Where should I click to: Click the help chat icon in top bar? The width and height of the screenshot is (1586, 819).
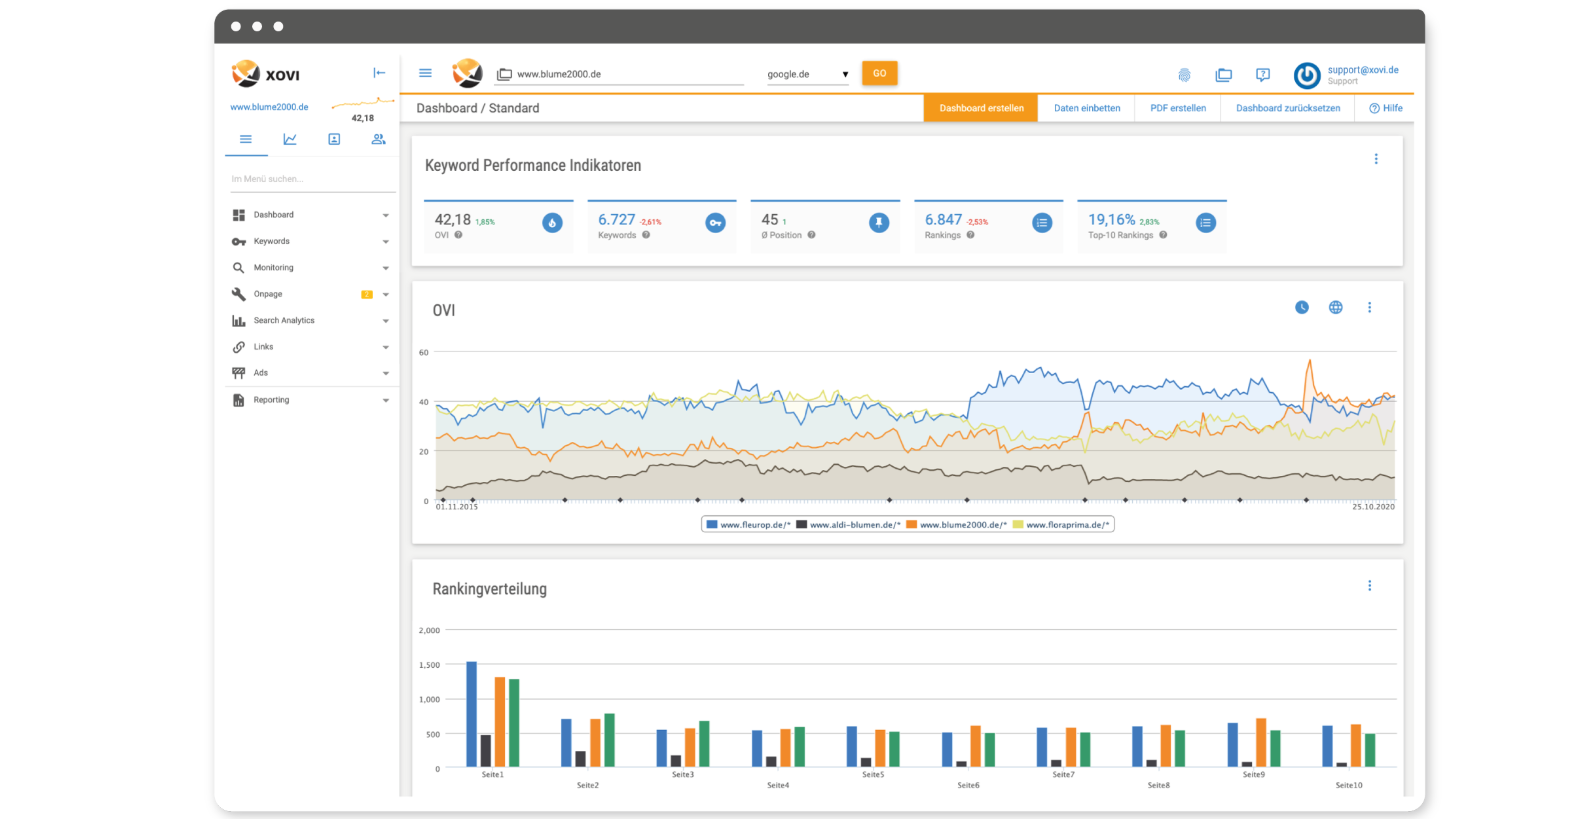pyautogui.click(x=1263, y=75)
